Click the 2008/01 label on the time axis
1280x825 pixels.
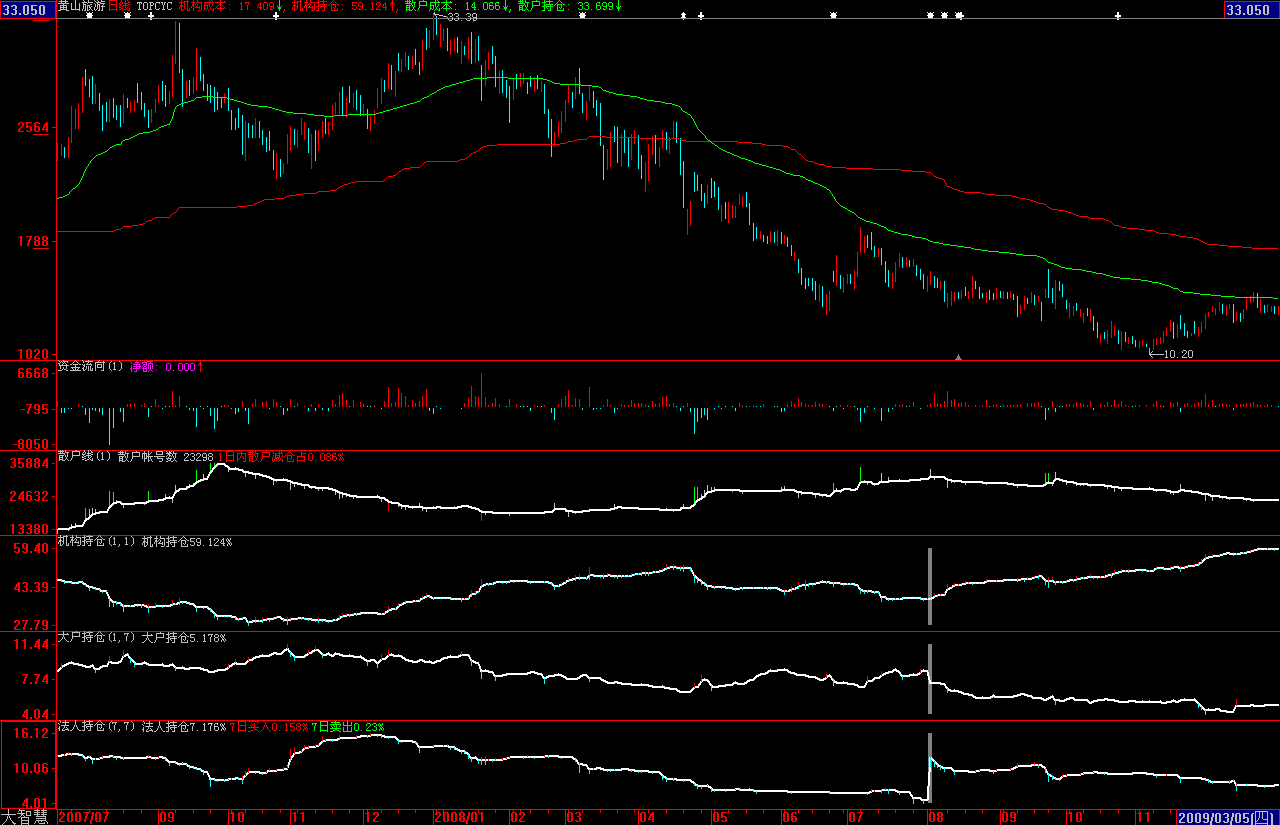[x=460, y=817]
